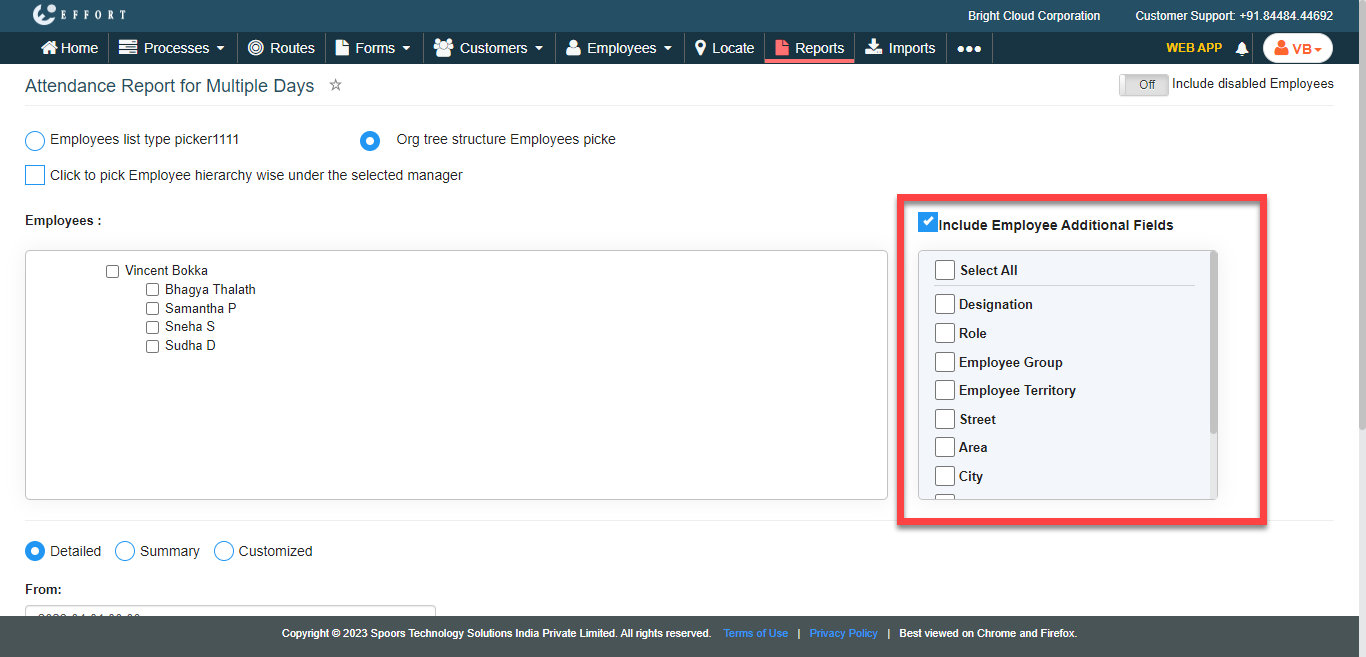1366x657 pixels.
Task: Click the Effort logo
Action: pyautogui.click(x=79, y=15)
